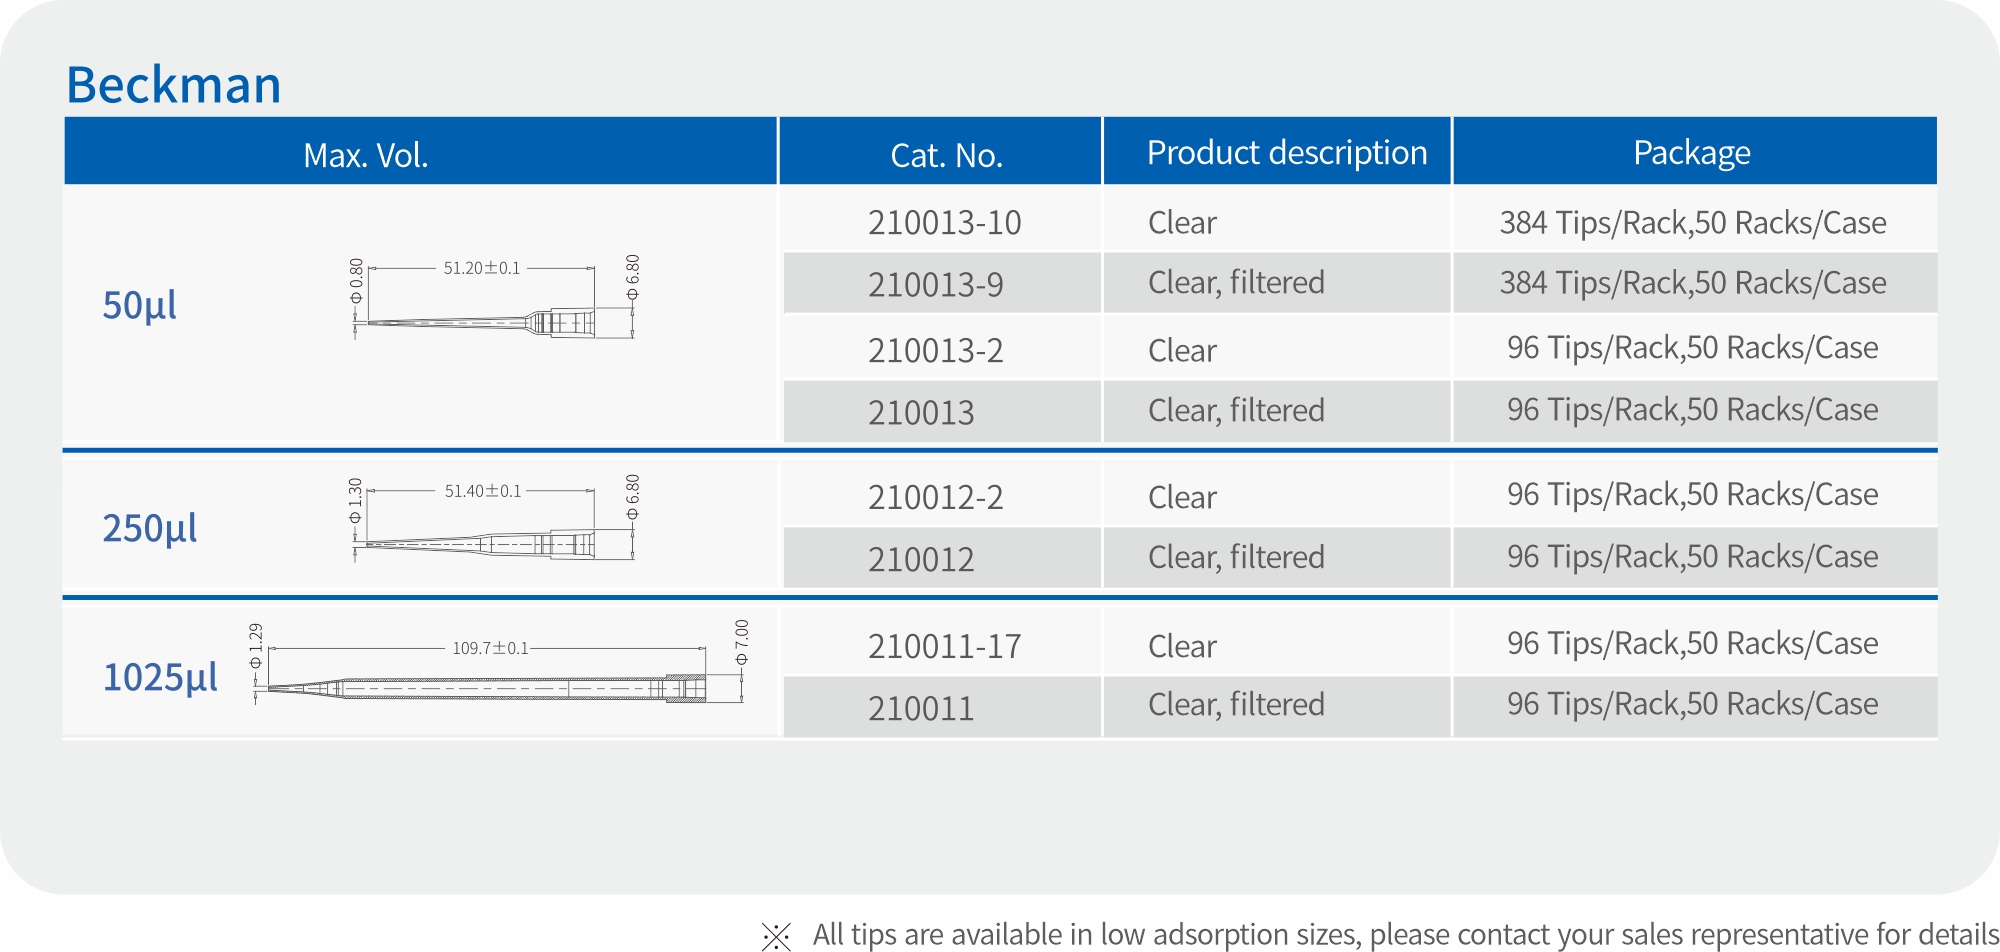Select the Cat. No. column header

click(946, 155)
